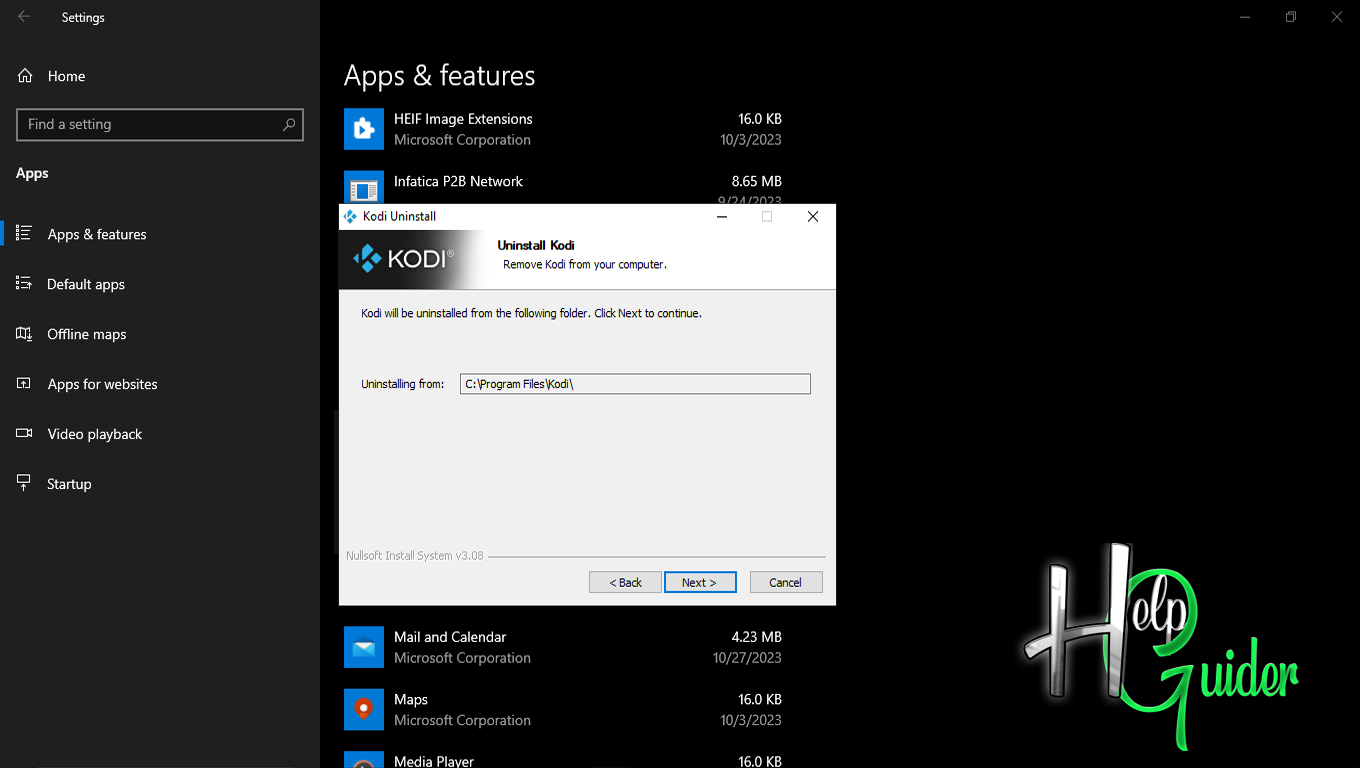The height and width of the screenshot is (768, 1360).
Task: Click the Startup sidebar icon
Action: point(24,483)
